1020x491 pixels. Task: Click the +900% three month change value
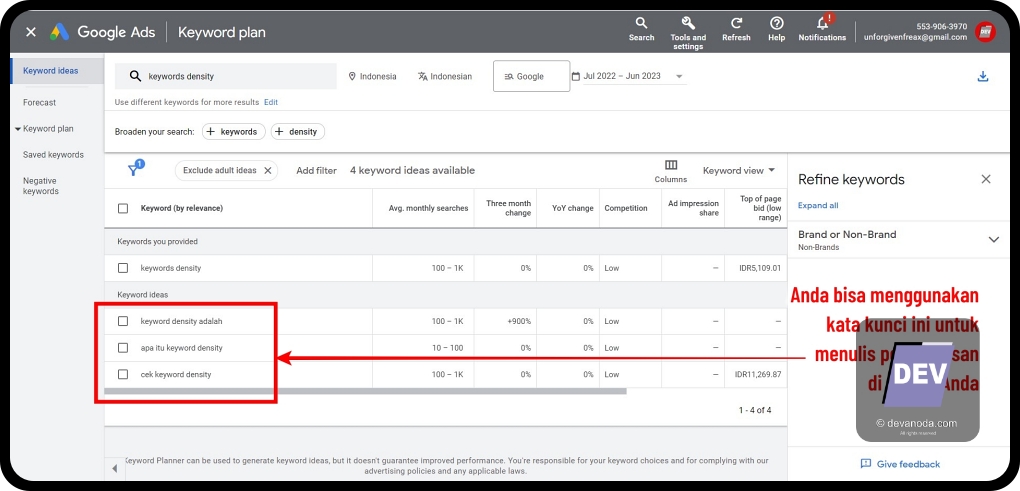518,321
